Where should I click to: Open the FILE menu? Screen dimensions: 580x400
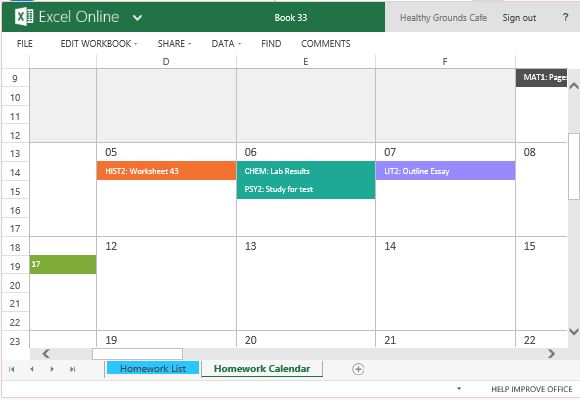click(x=24, y=44)
